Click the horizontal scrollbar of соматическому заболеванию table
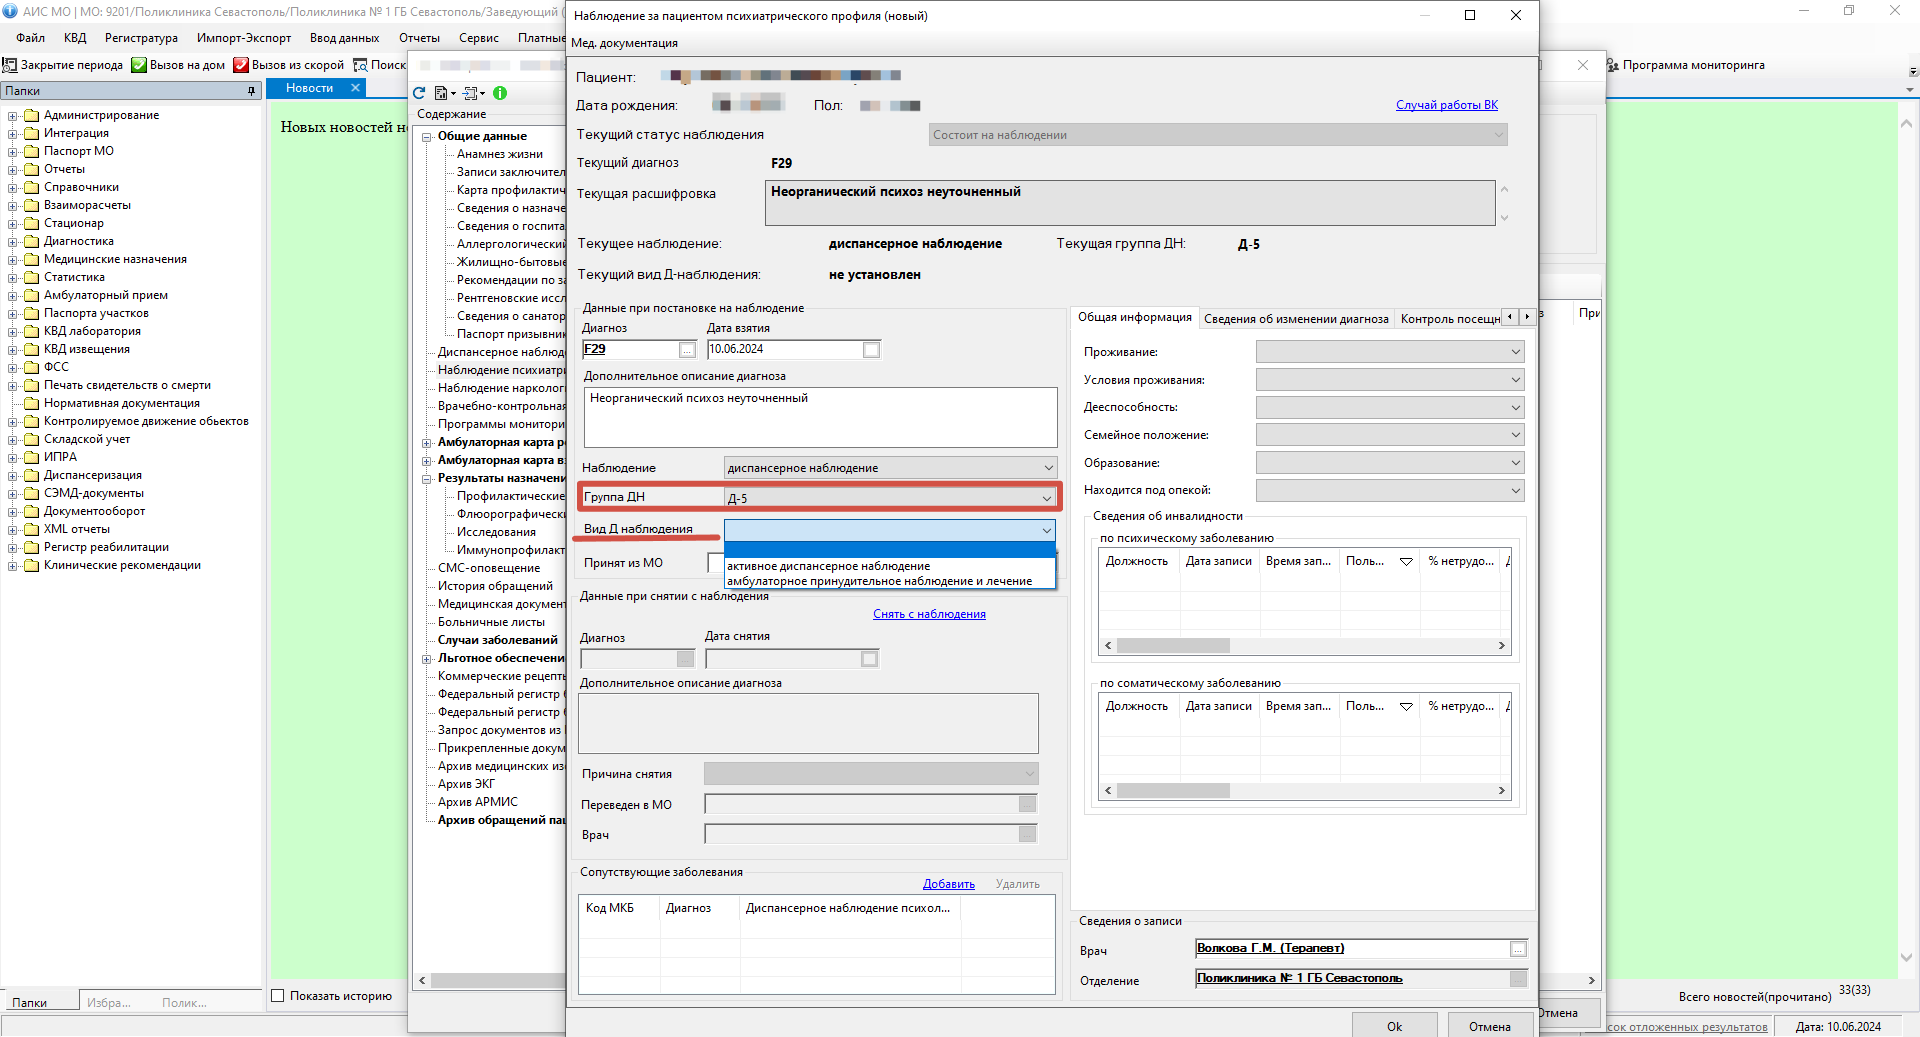 pos(1304,791)
